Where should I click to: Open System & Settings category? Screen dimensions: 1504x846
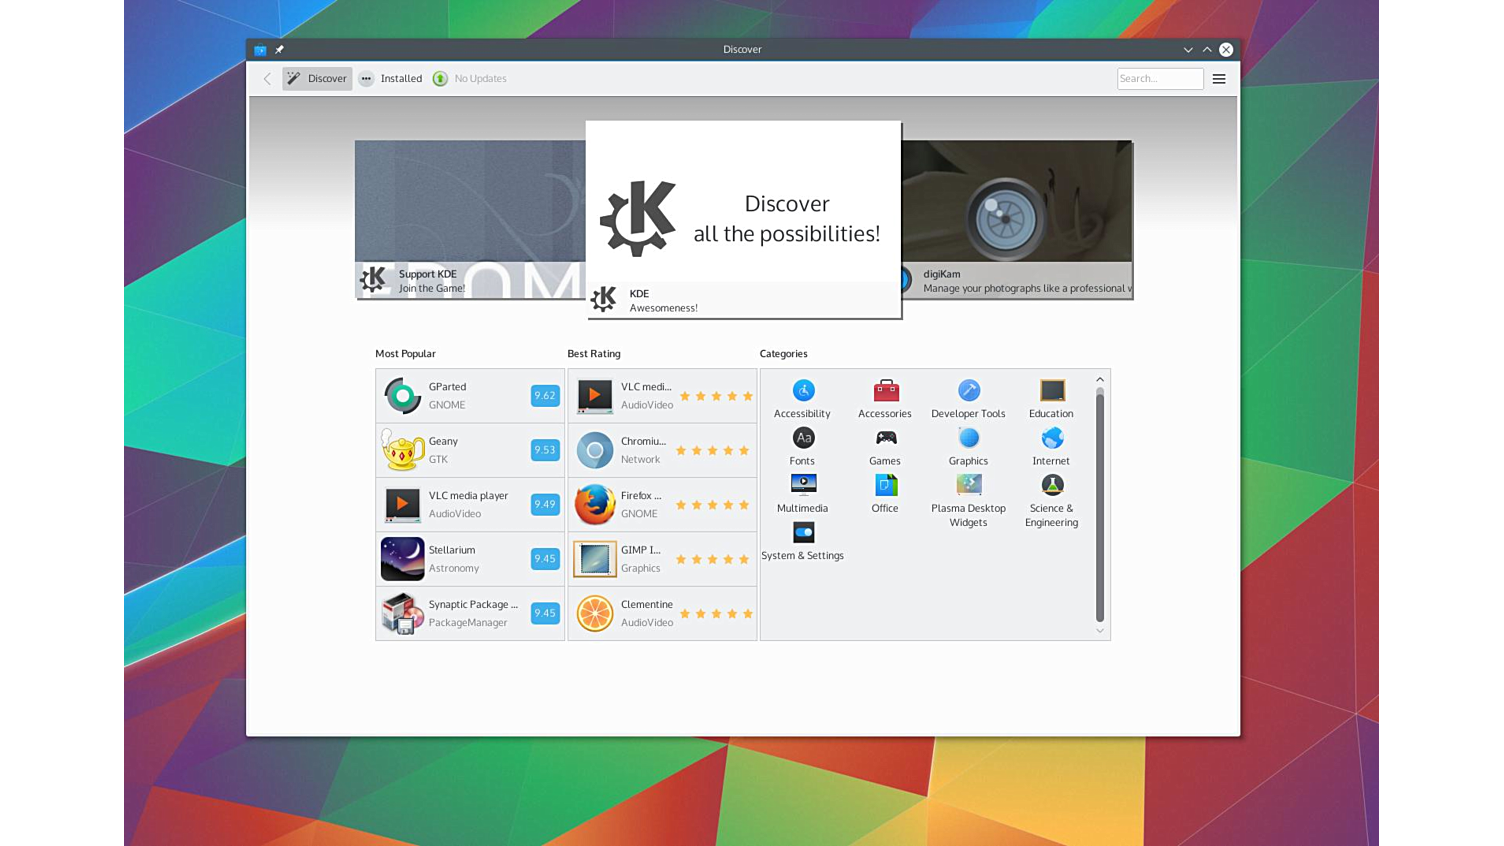[802, 541]
